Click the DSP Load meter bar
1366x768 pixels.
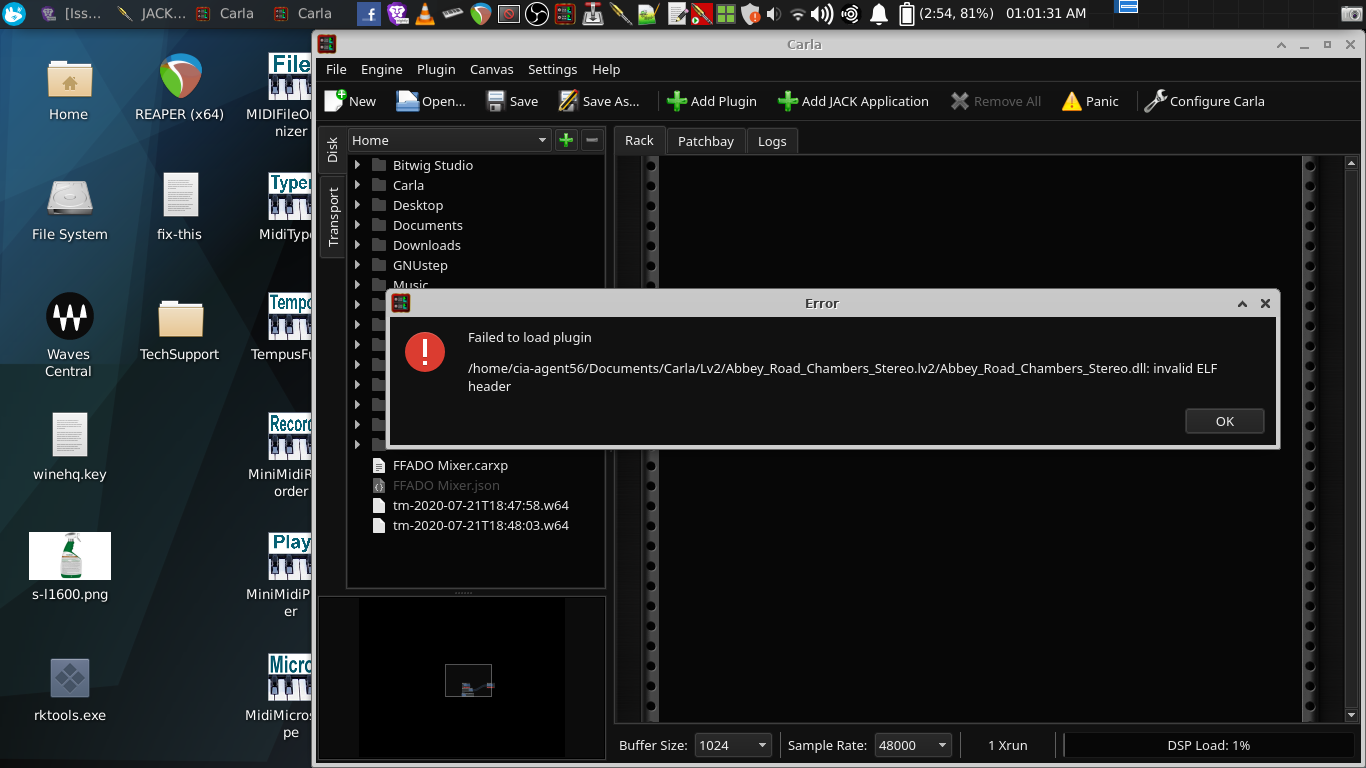tap(1208, 745)
